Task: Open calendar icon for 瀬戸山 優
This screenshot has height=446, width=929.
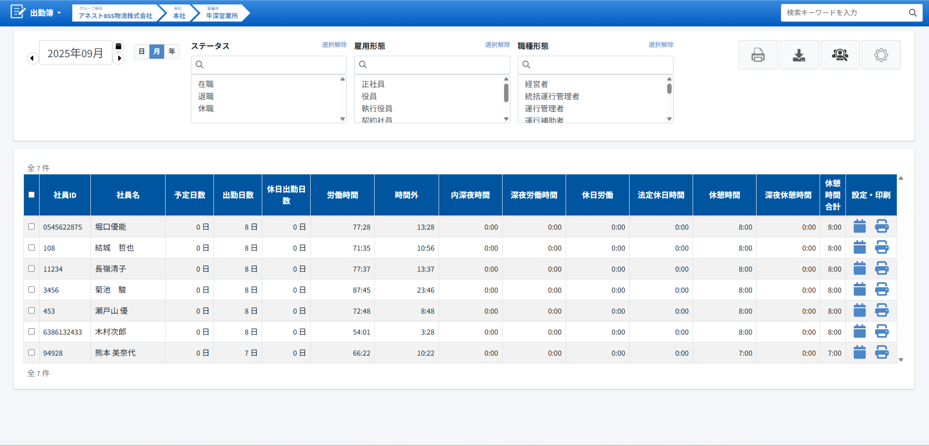Action: tap(860, 310)
